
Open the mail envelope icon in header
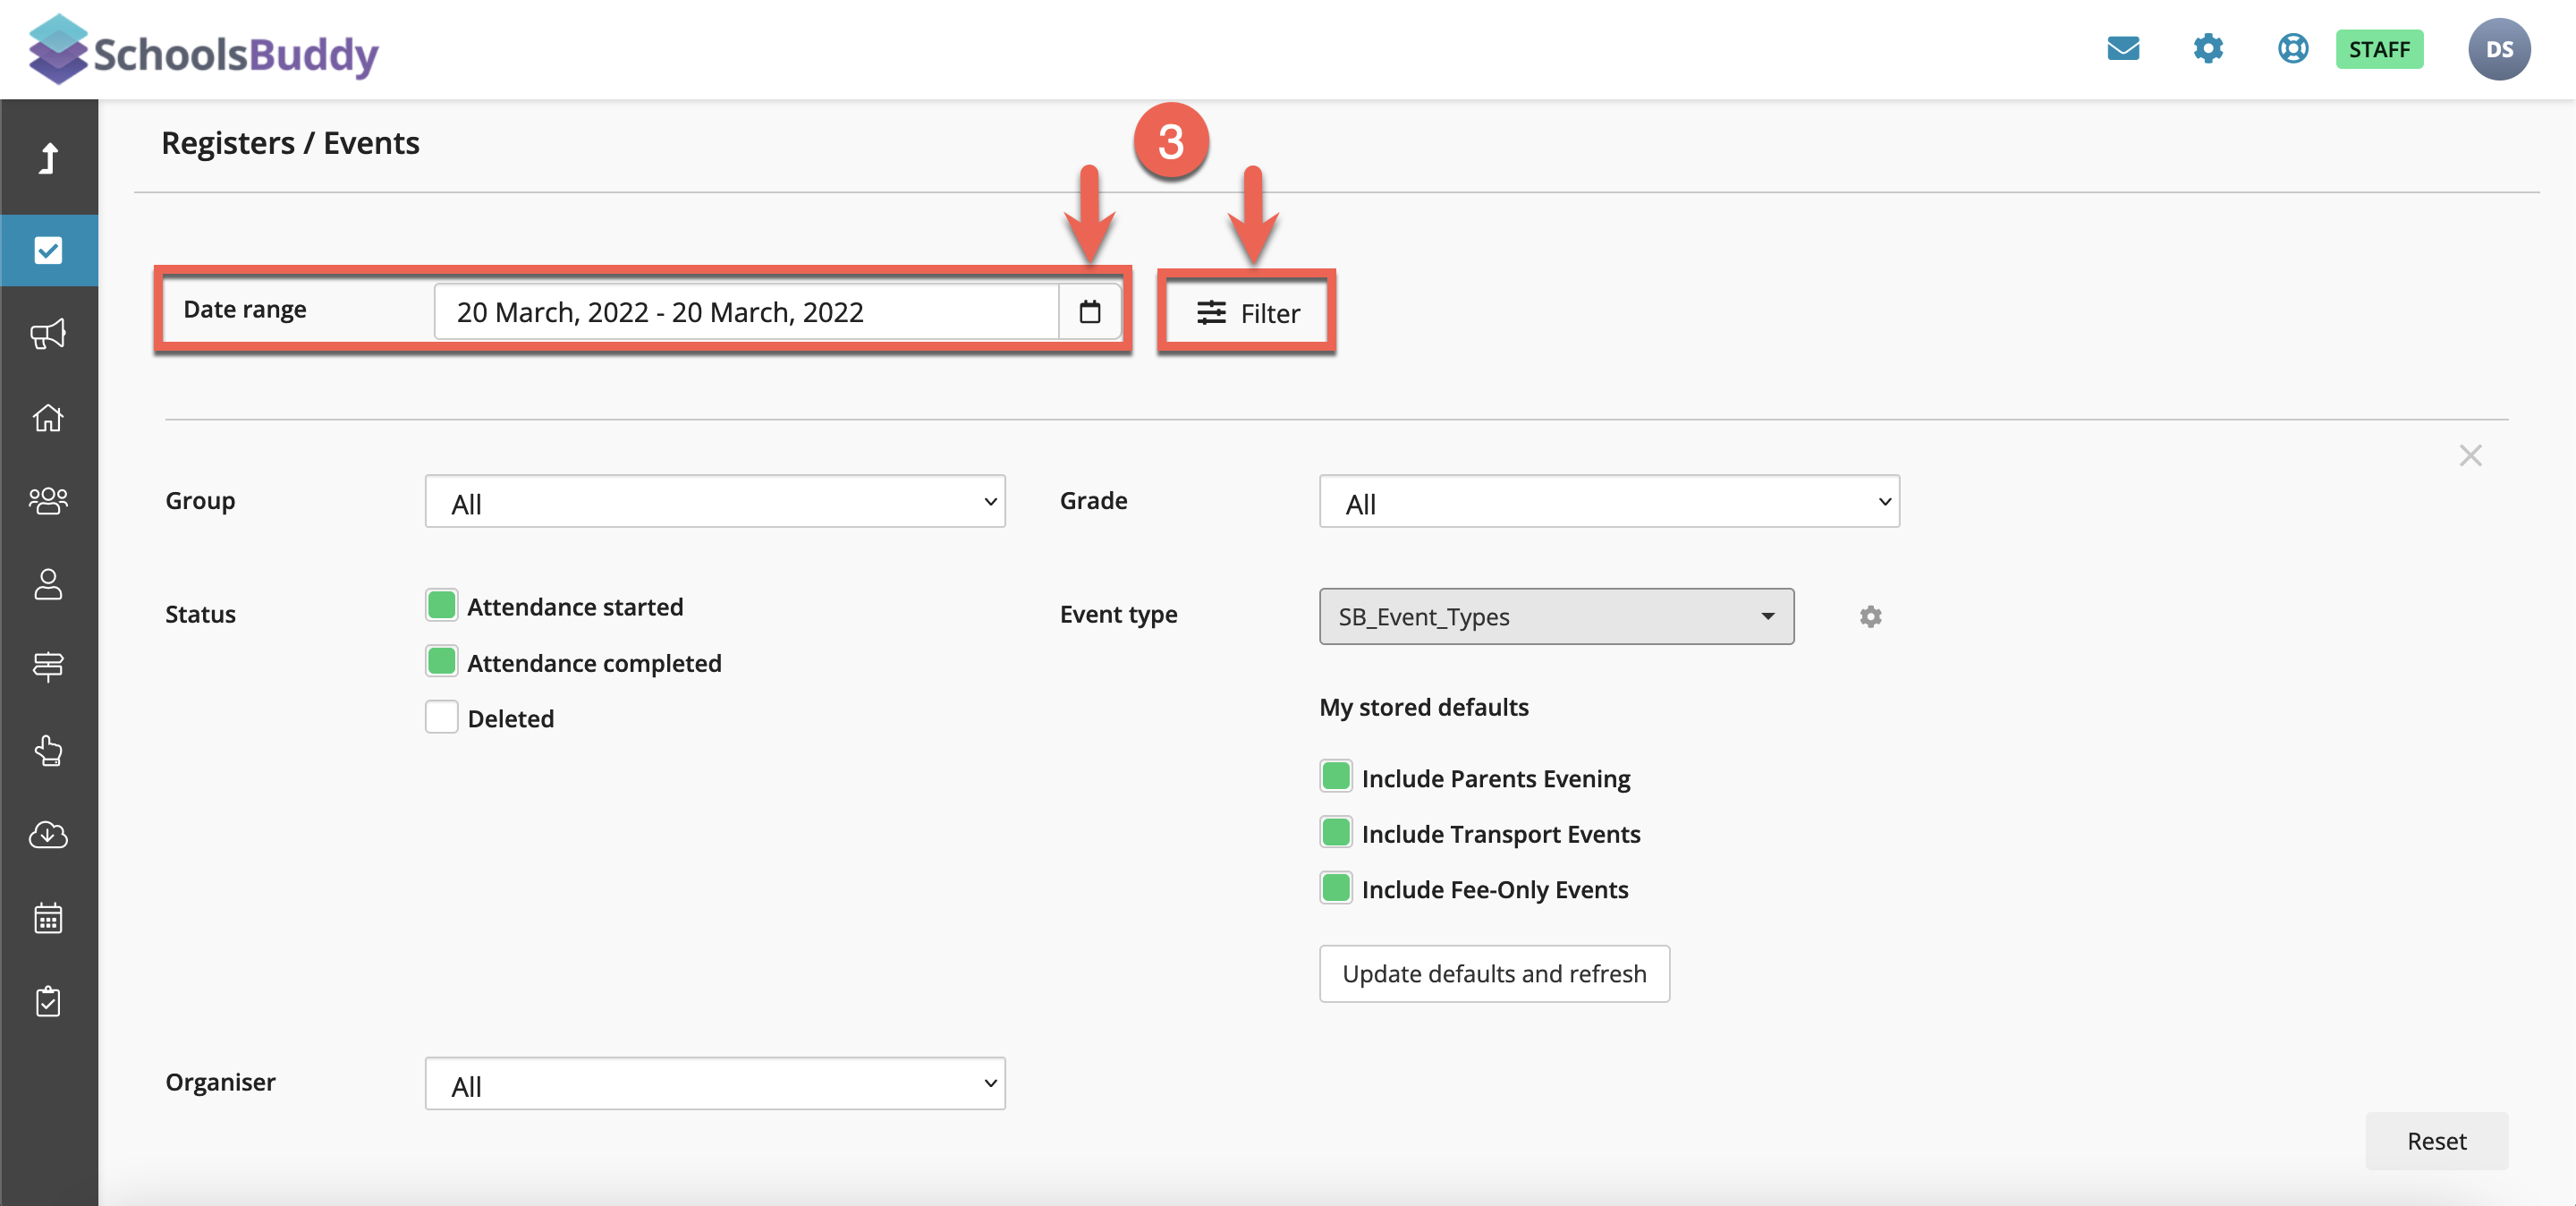pos(2122,48)
